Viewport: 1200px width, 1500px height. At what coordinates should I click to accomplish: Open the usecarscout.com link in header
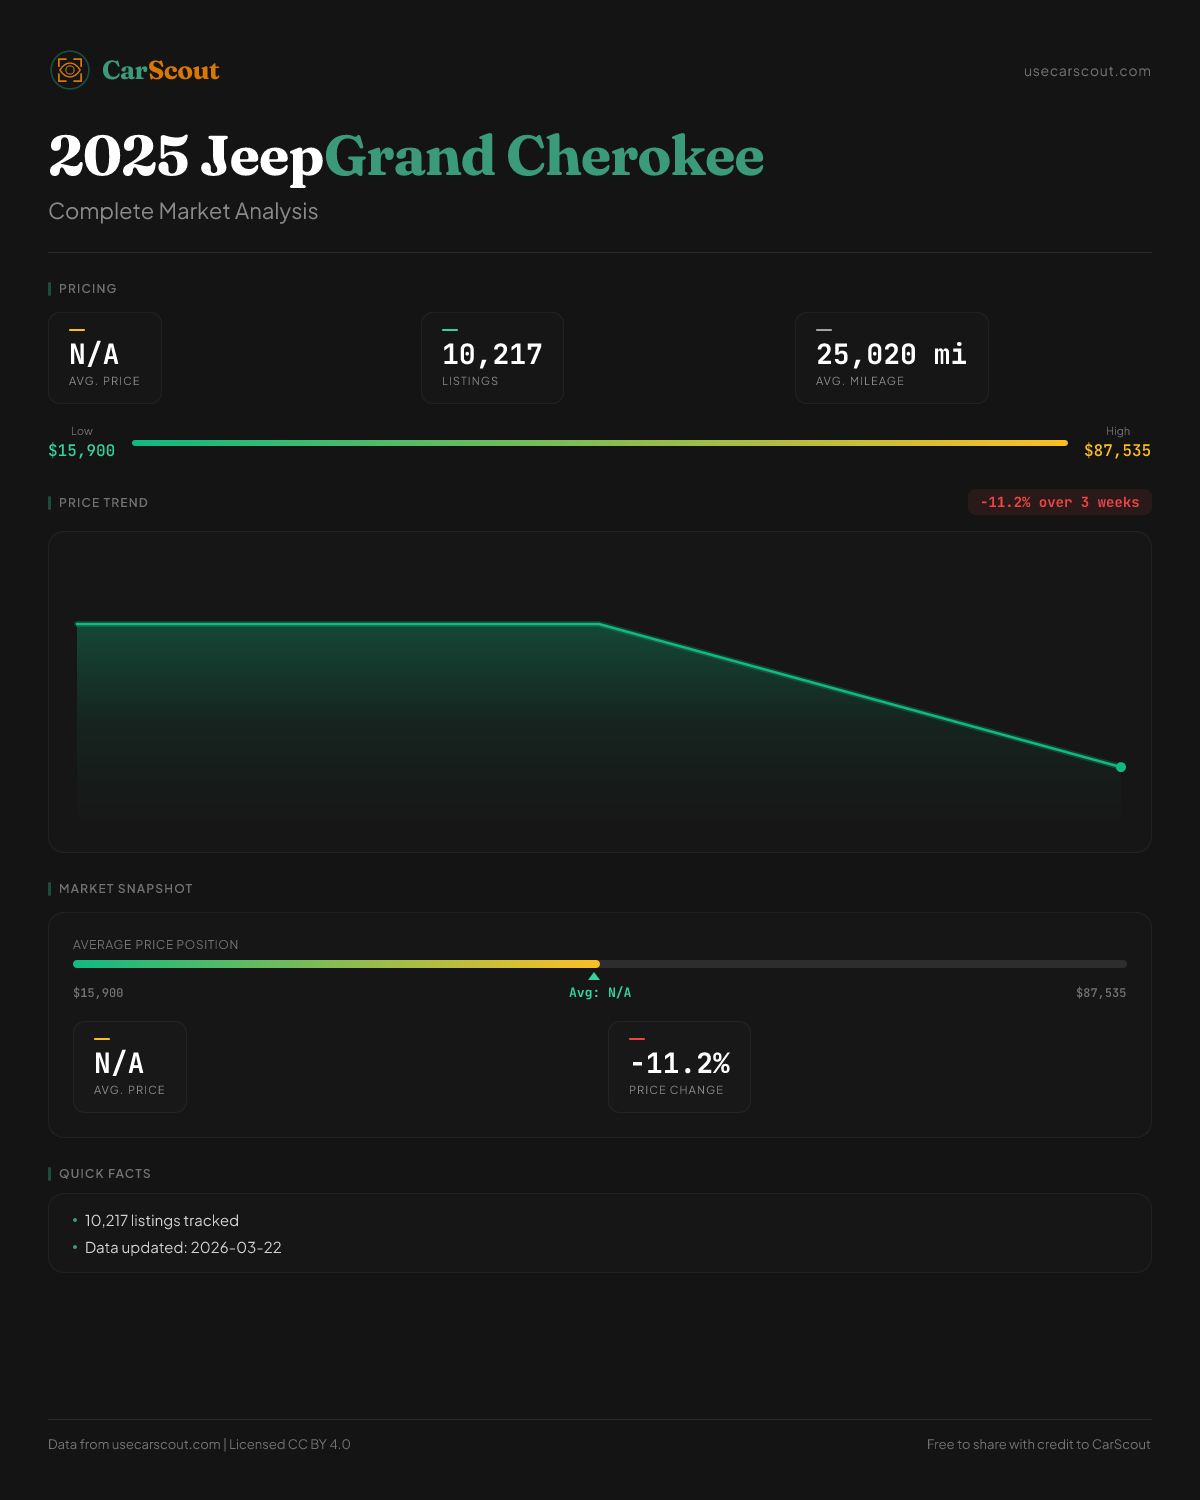[1087, 71]
